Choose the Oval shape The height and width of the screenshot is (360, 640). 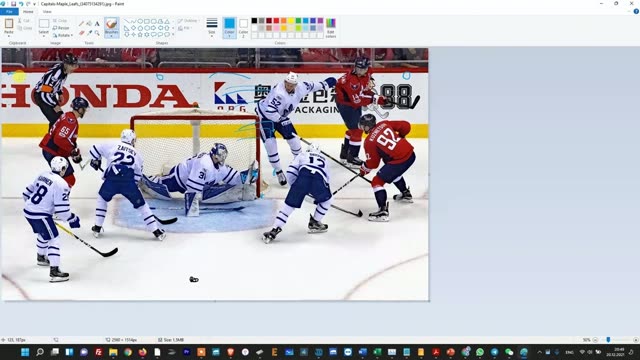[140, 21]
